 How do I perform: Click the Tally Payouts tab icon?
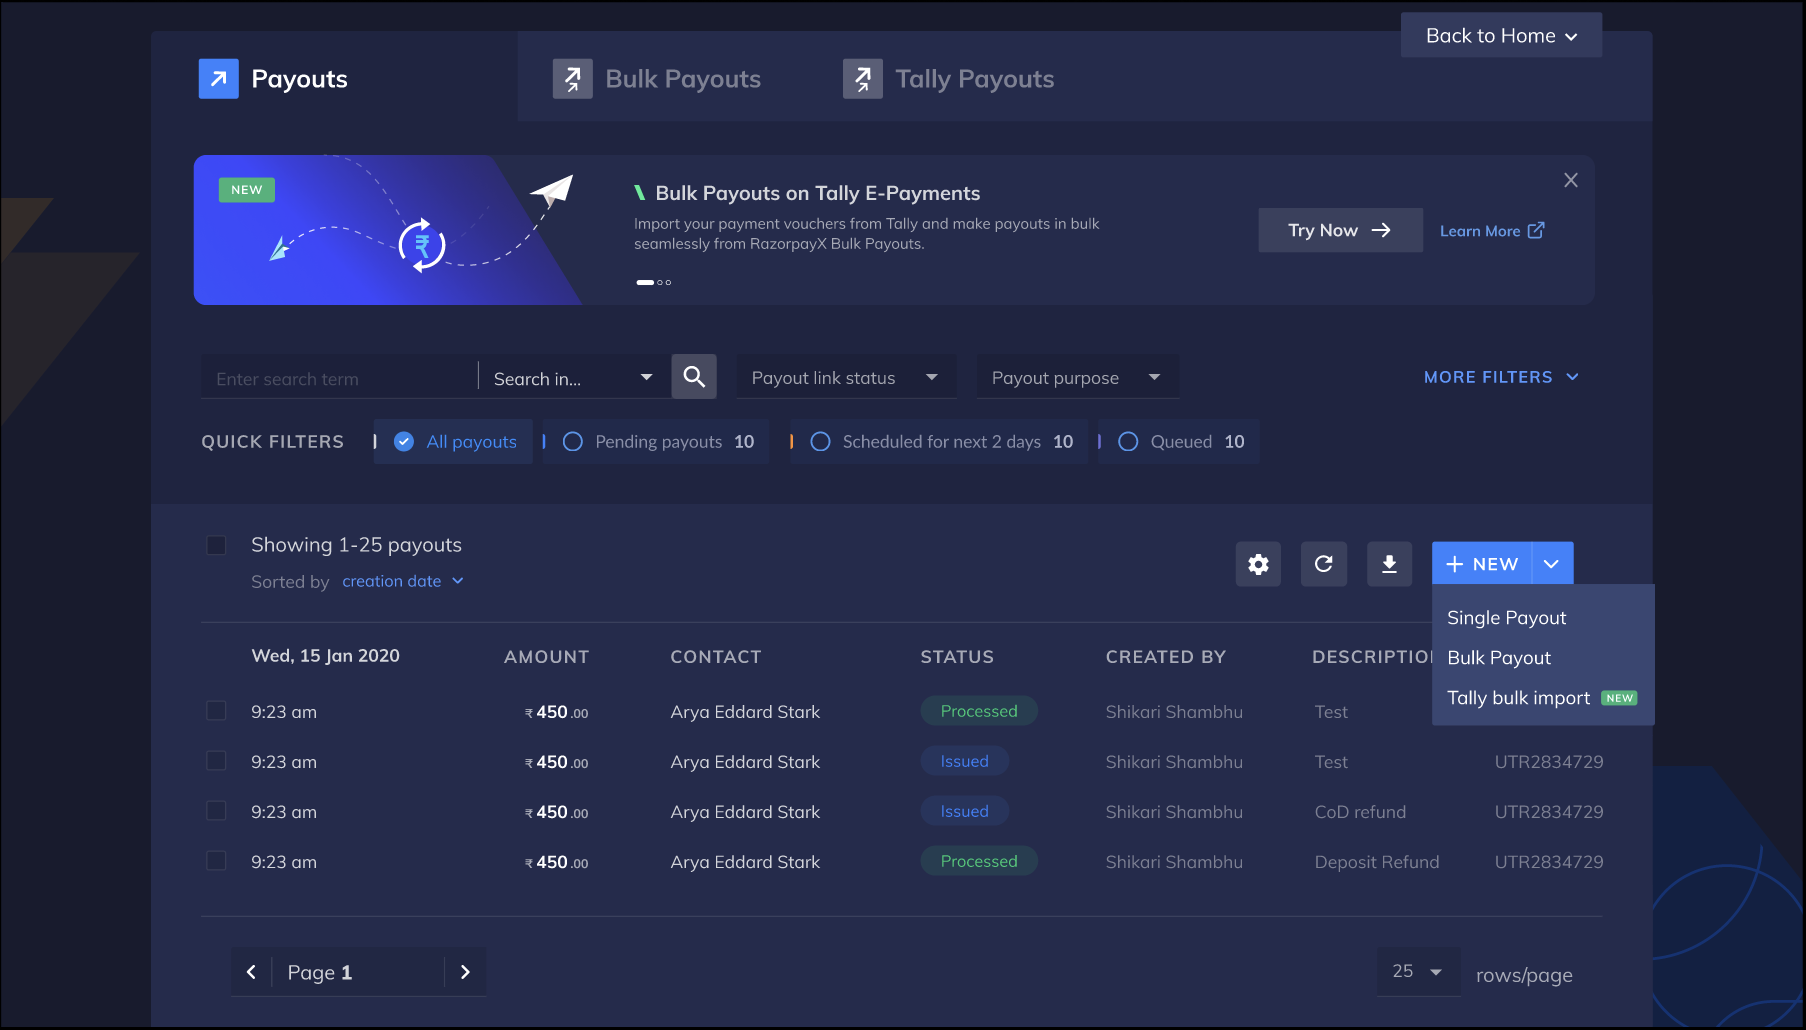[x=863, y=79]
